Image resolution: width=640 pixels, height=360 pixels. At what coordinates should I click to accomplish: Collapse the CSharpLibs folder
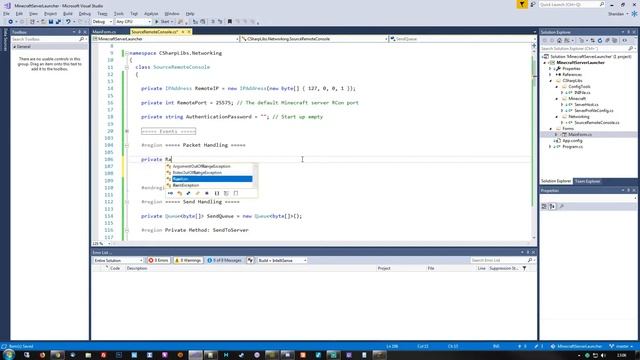[551, 81]
